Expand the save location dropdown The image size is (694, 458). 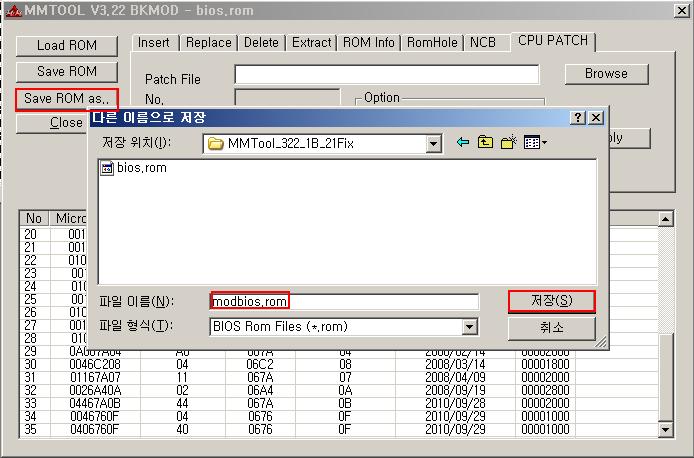coord(434,143)
